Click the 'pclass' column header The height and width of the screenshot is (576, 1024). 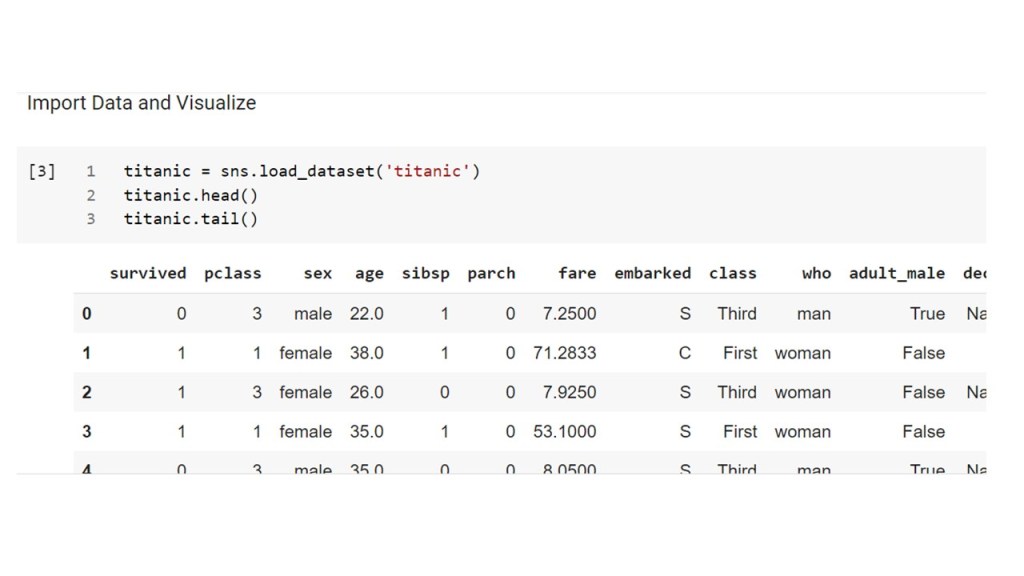[232, 273]
